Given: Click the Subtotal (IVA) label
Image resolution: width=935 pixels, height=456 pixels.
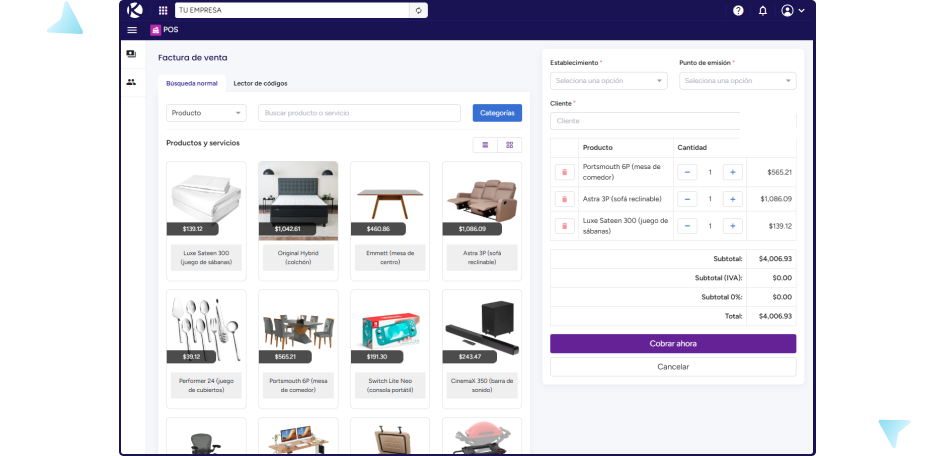Looking at the screenshot, I should pos(719,278).
